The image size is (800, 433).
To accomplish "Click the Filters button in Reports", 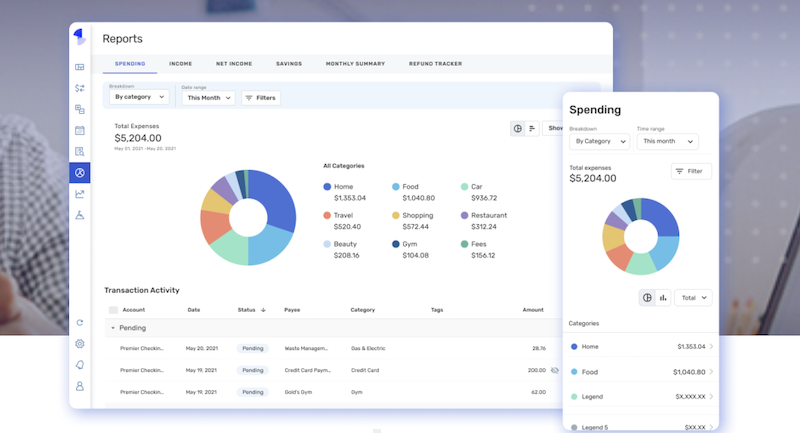I will point(261,98).
